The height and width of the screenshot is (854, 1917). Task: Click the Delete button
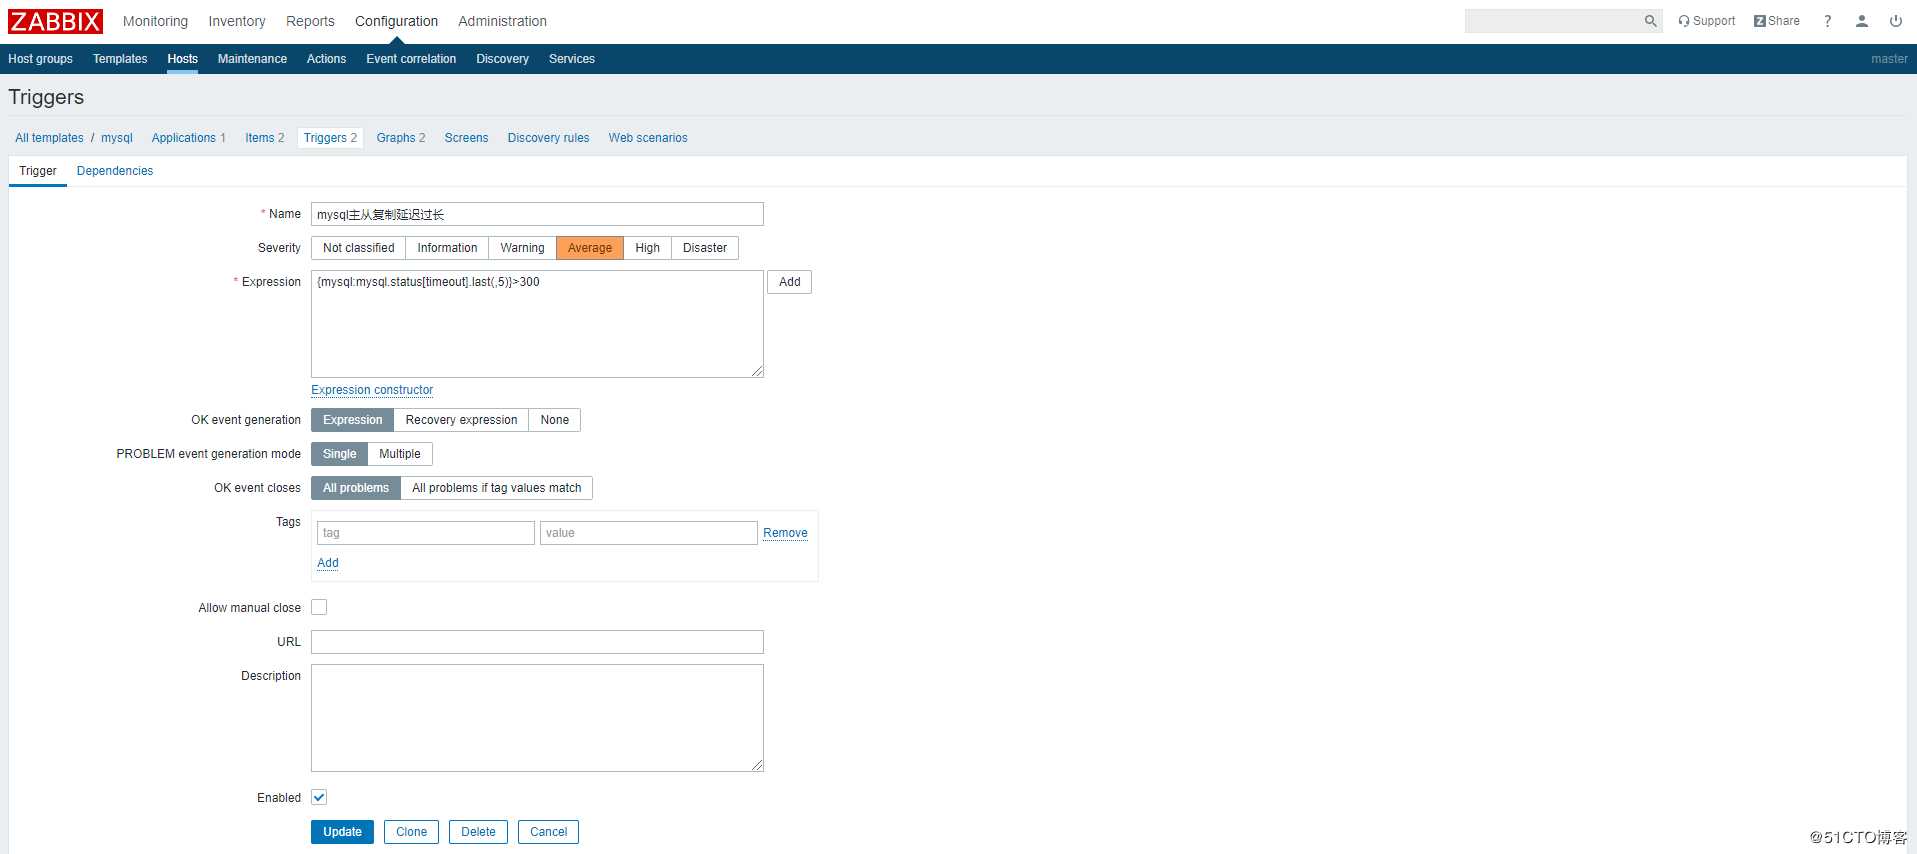tap(478, 832)
